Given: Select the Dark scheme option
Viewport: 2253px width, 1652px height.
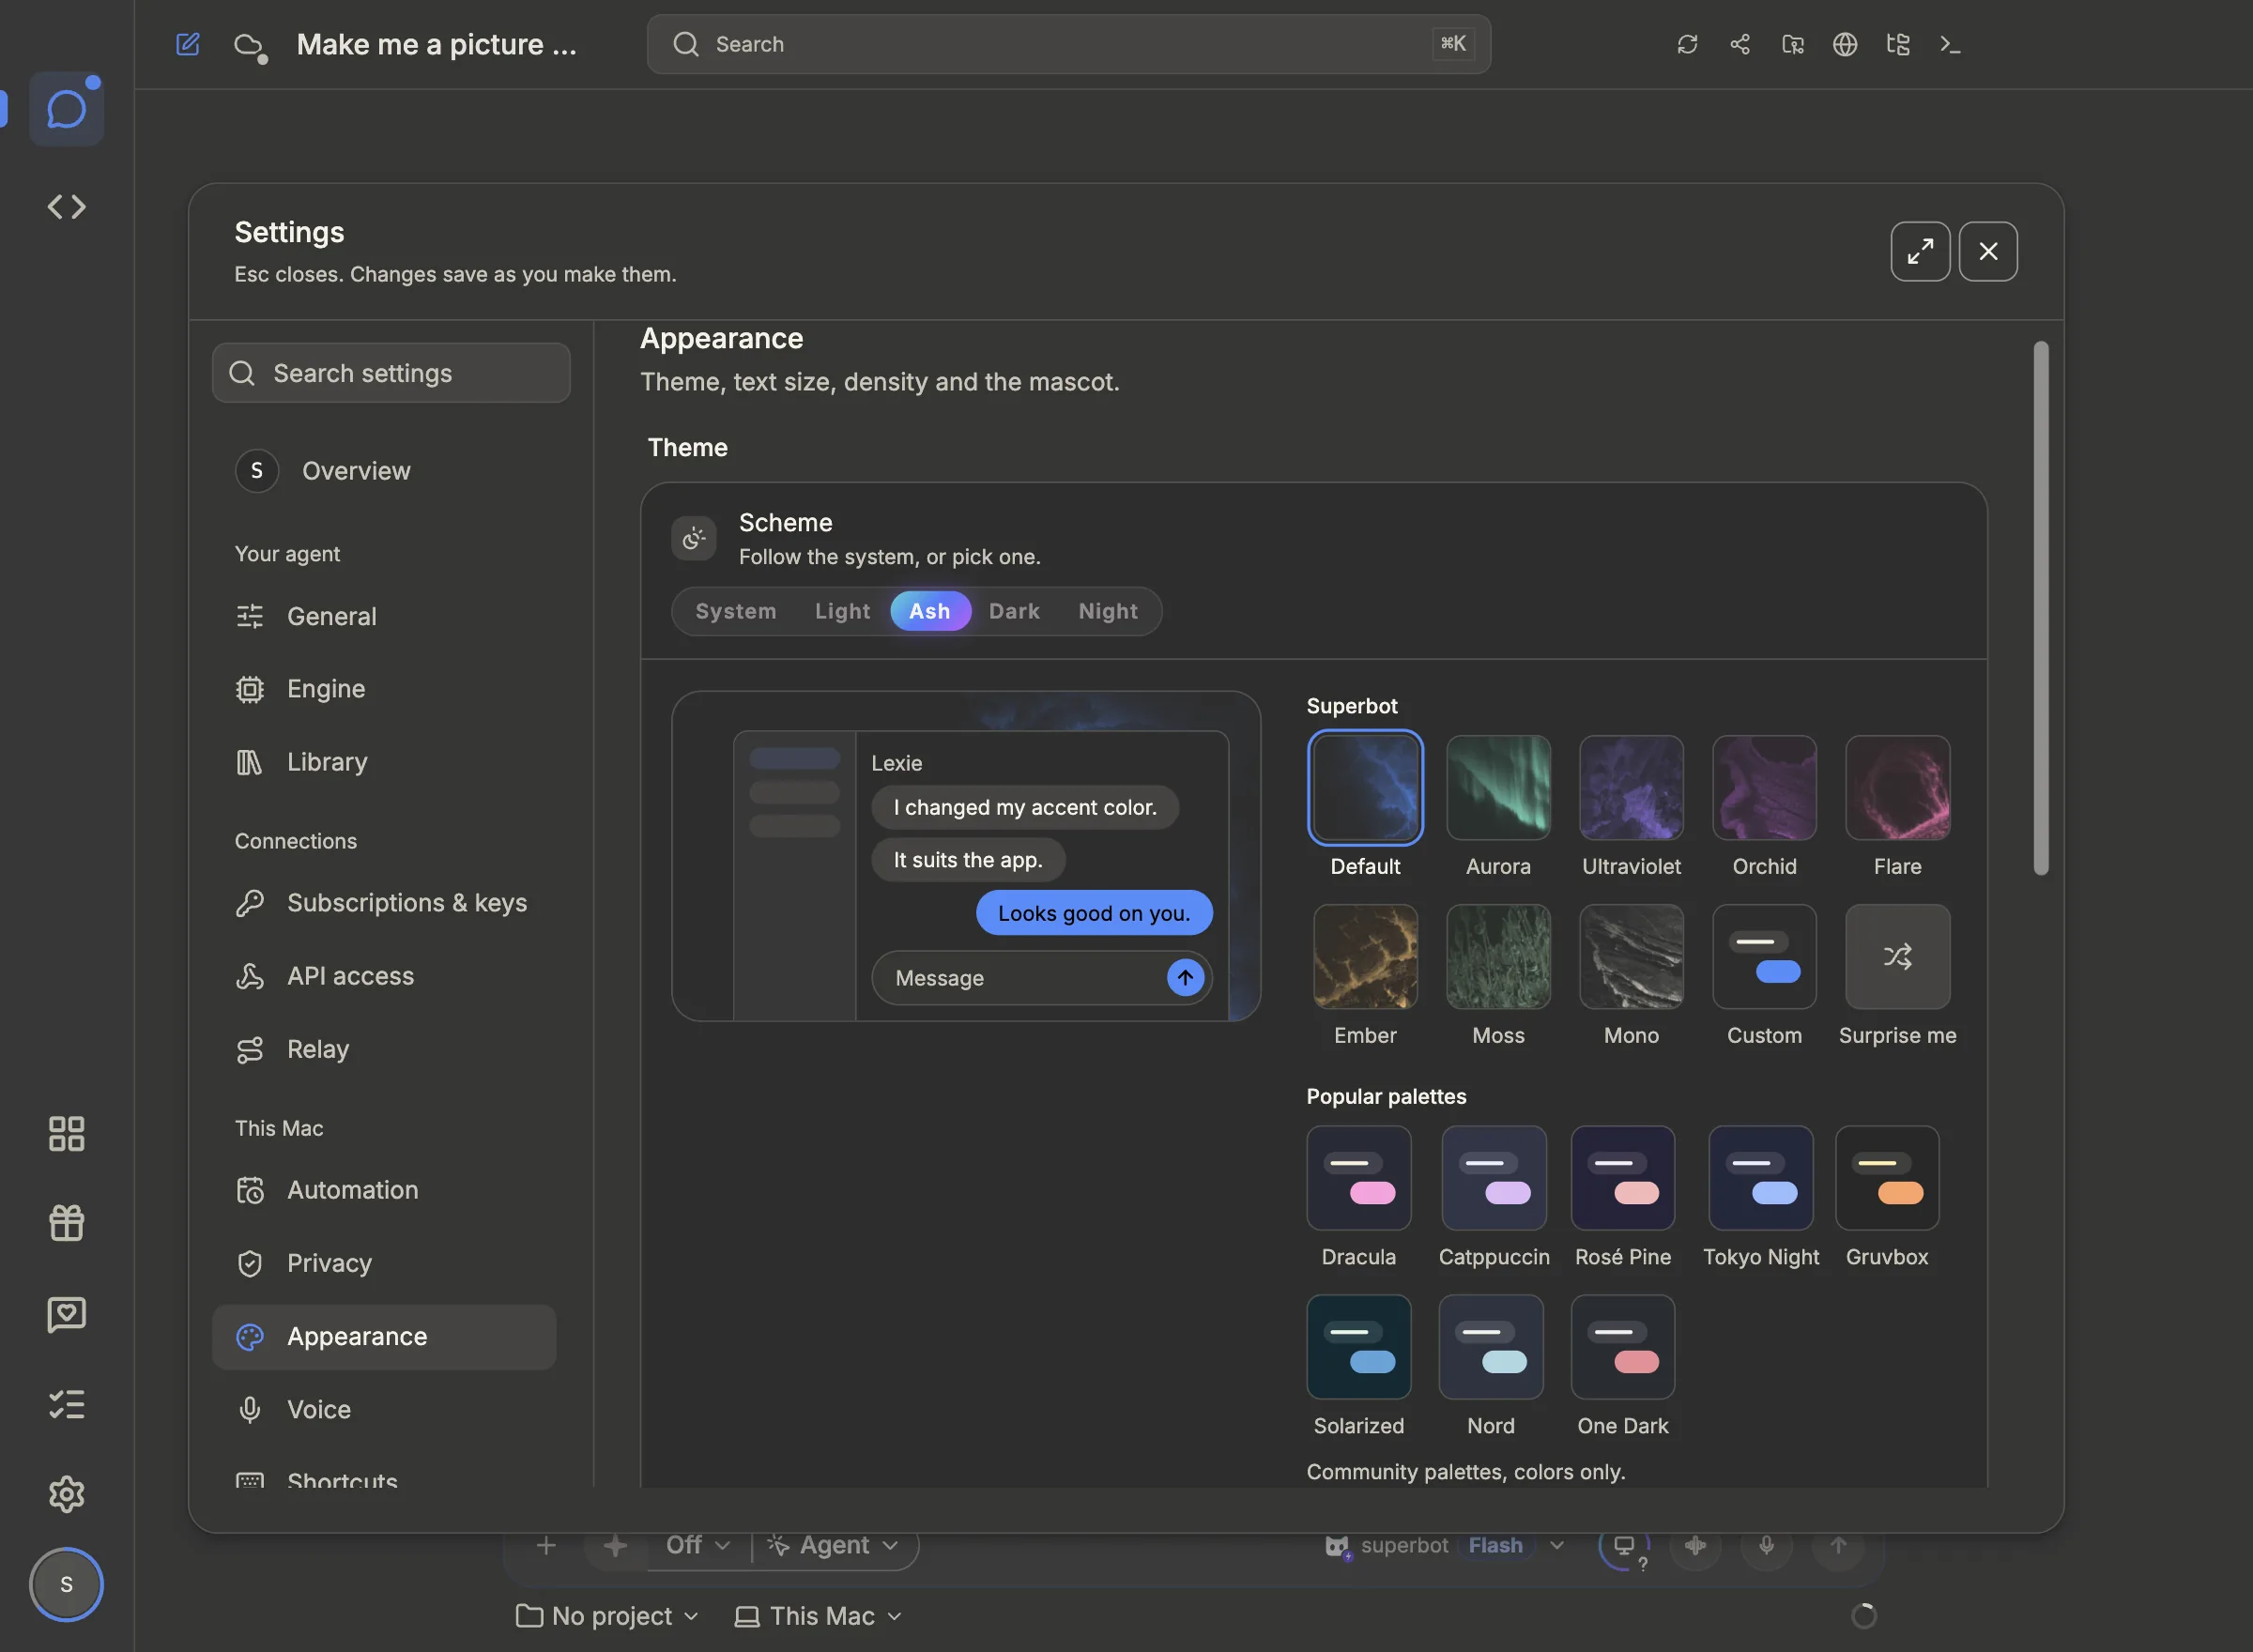Looking at the screenshot, I should click(x=1014, y=611).
